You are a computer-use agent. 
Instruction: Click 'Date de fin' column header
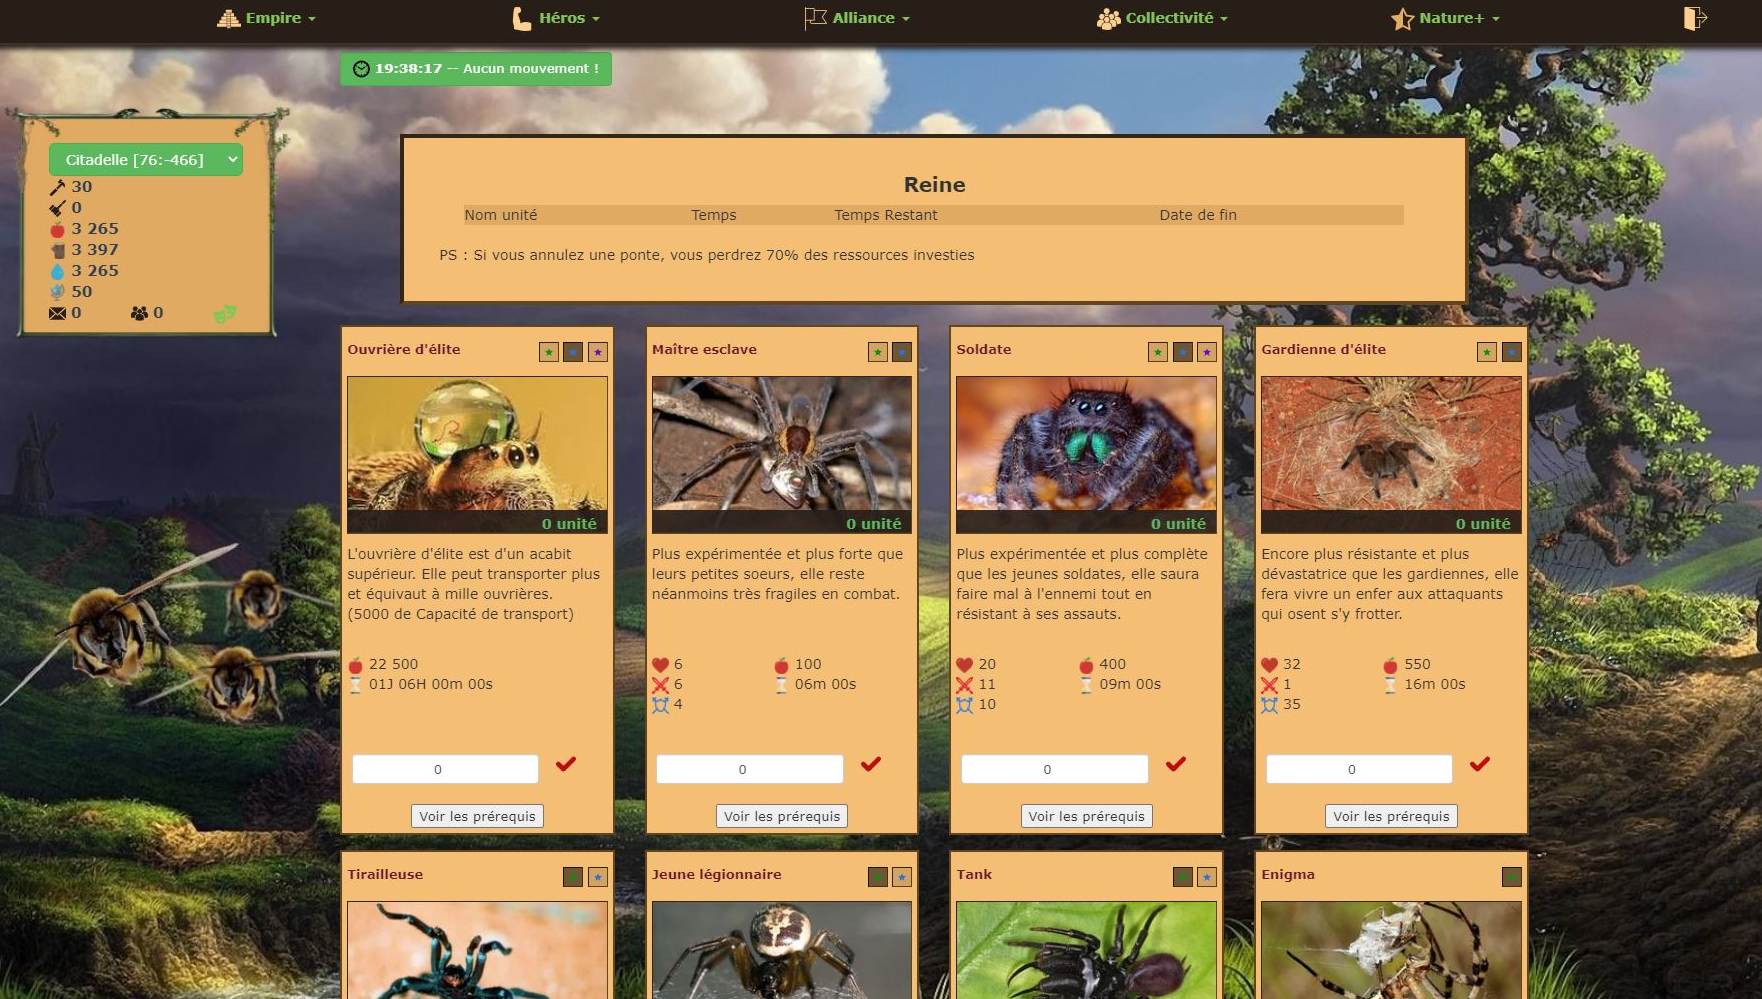[1198, 215]
